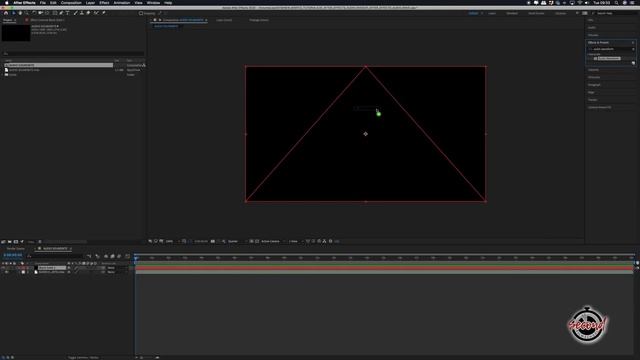Click the Create new folder icon
Viewport: 640px width, 360px height.
(9, 242)
